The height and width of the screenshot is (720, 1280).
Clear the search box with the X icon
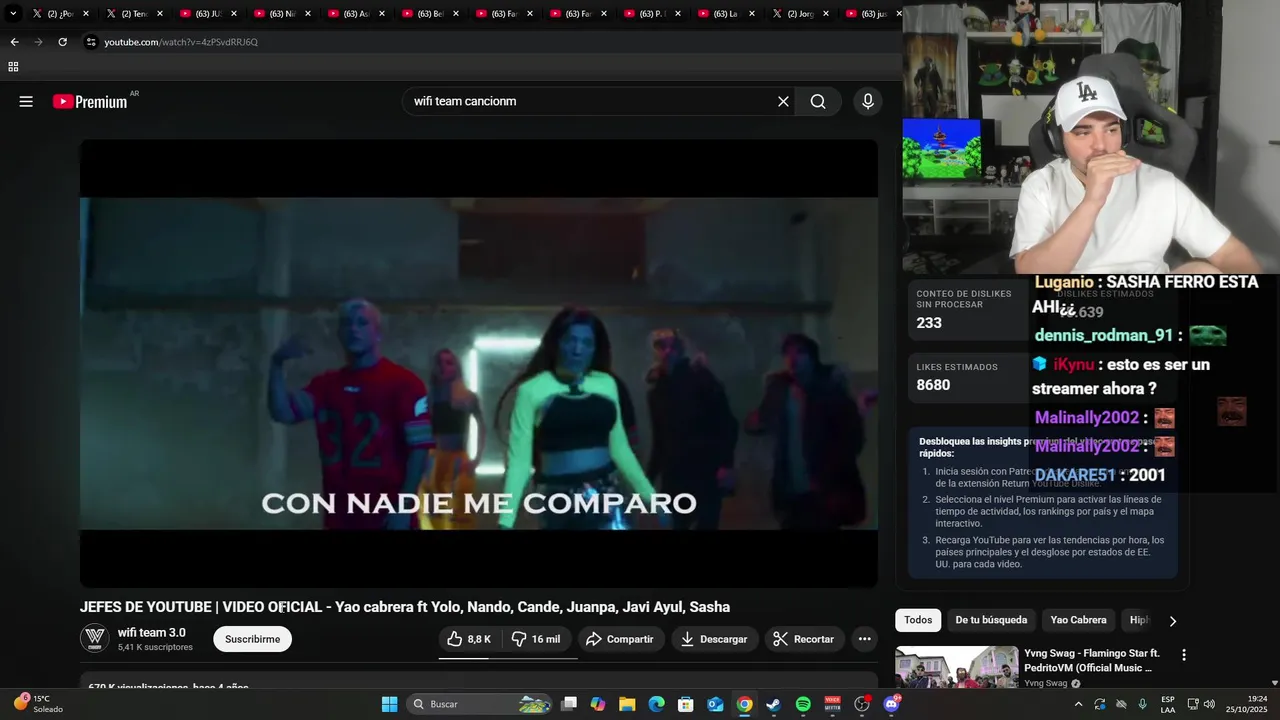pyautogui.click(x=783, y=101)
